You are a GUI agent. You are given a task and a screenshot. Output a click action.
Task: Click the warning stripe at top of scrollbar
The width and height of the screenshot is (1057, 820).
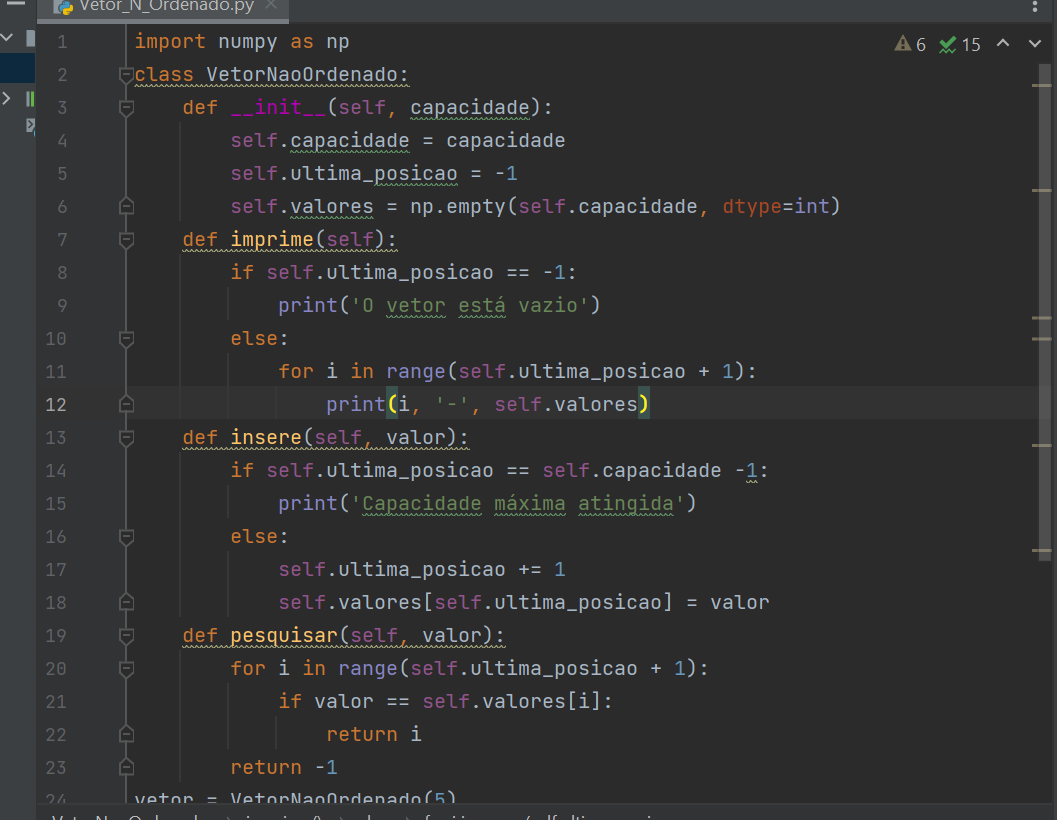(x=1041, y=86)
